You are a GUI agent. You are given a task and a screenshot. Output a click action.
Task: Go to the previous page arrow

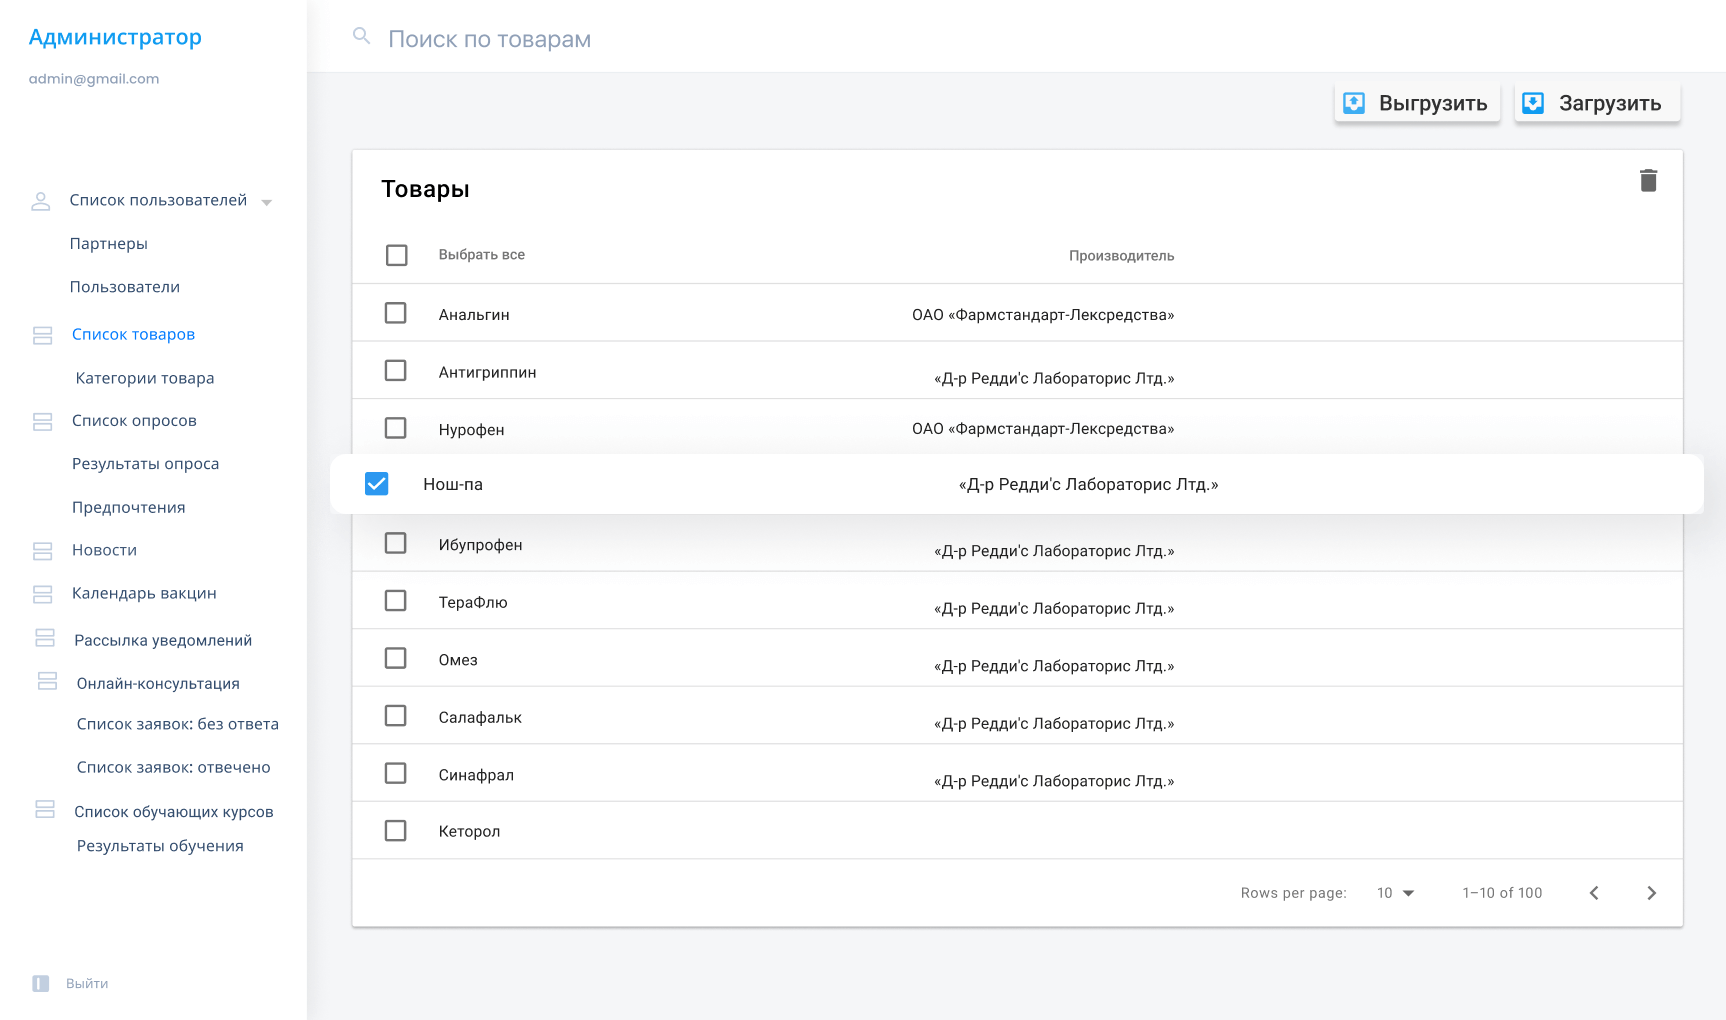pyautogui.click(x=1594, y=893)
